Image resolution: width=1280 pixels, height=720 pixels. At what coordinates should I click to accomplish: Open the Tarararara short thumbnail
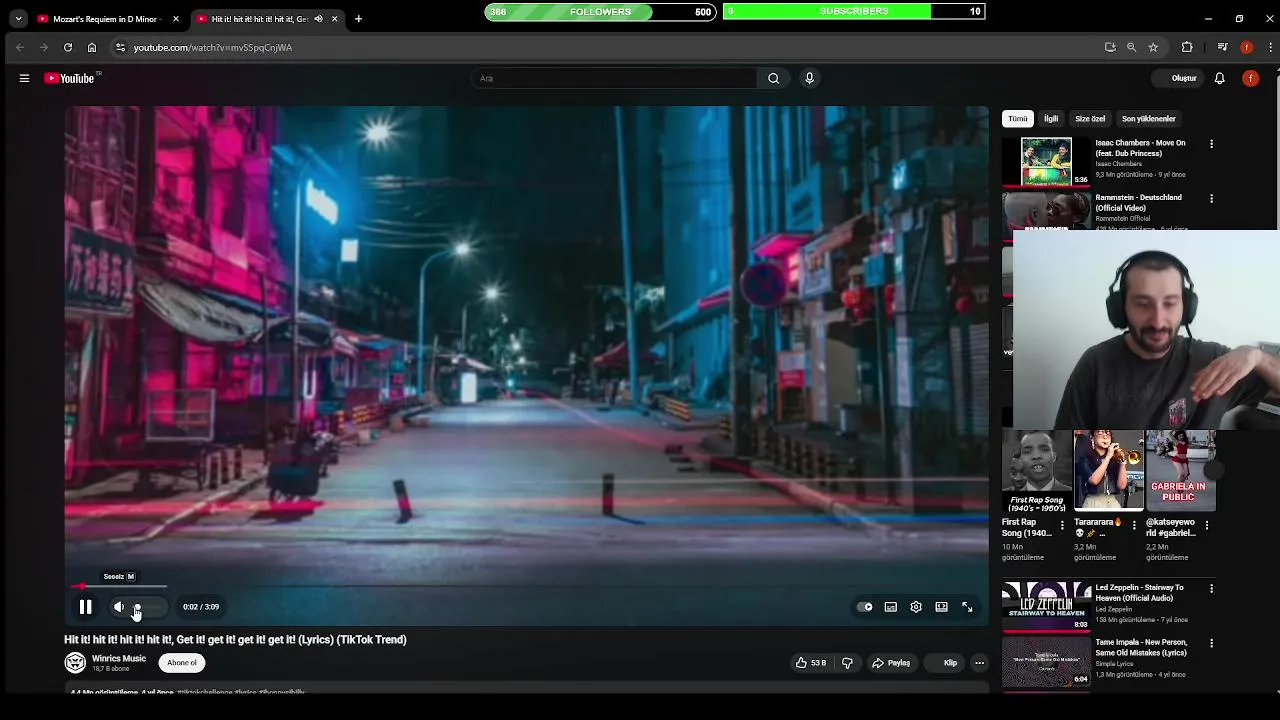pos(1108,471)
